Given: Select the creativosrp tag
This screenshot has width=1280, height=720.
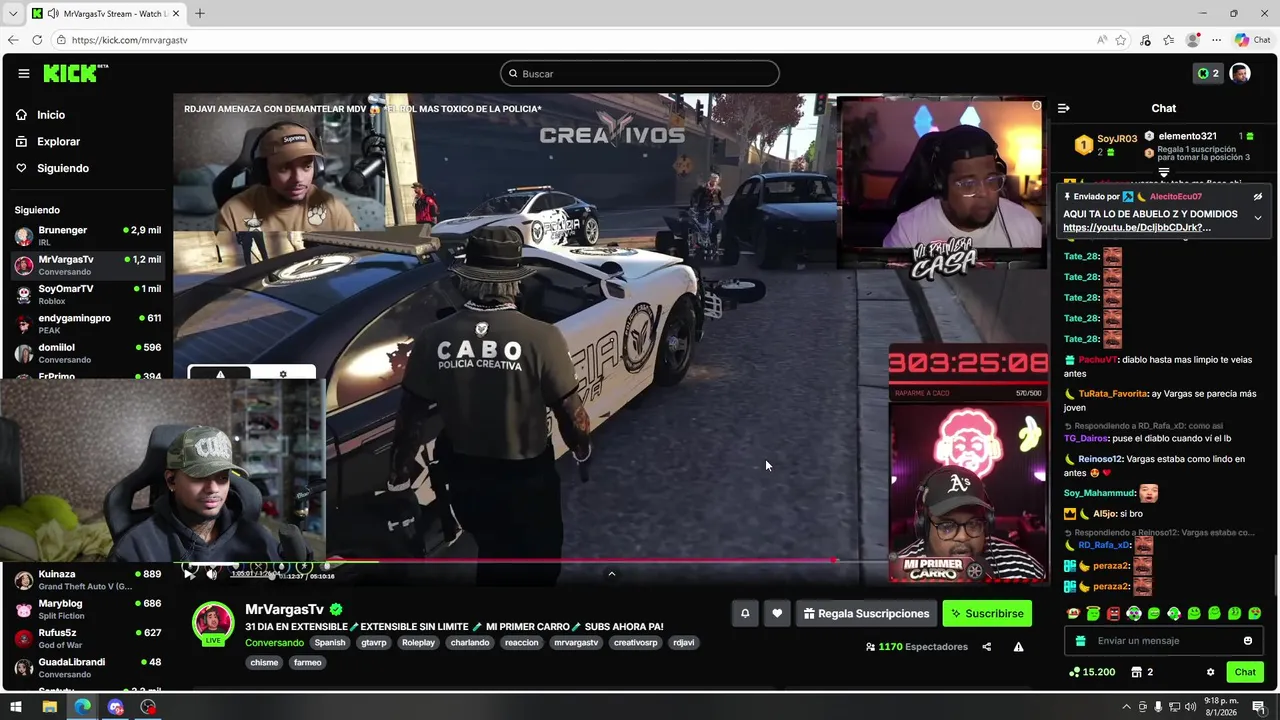Looking at the screenshot, I should click(x=636, y=643).
